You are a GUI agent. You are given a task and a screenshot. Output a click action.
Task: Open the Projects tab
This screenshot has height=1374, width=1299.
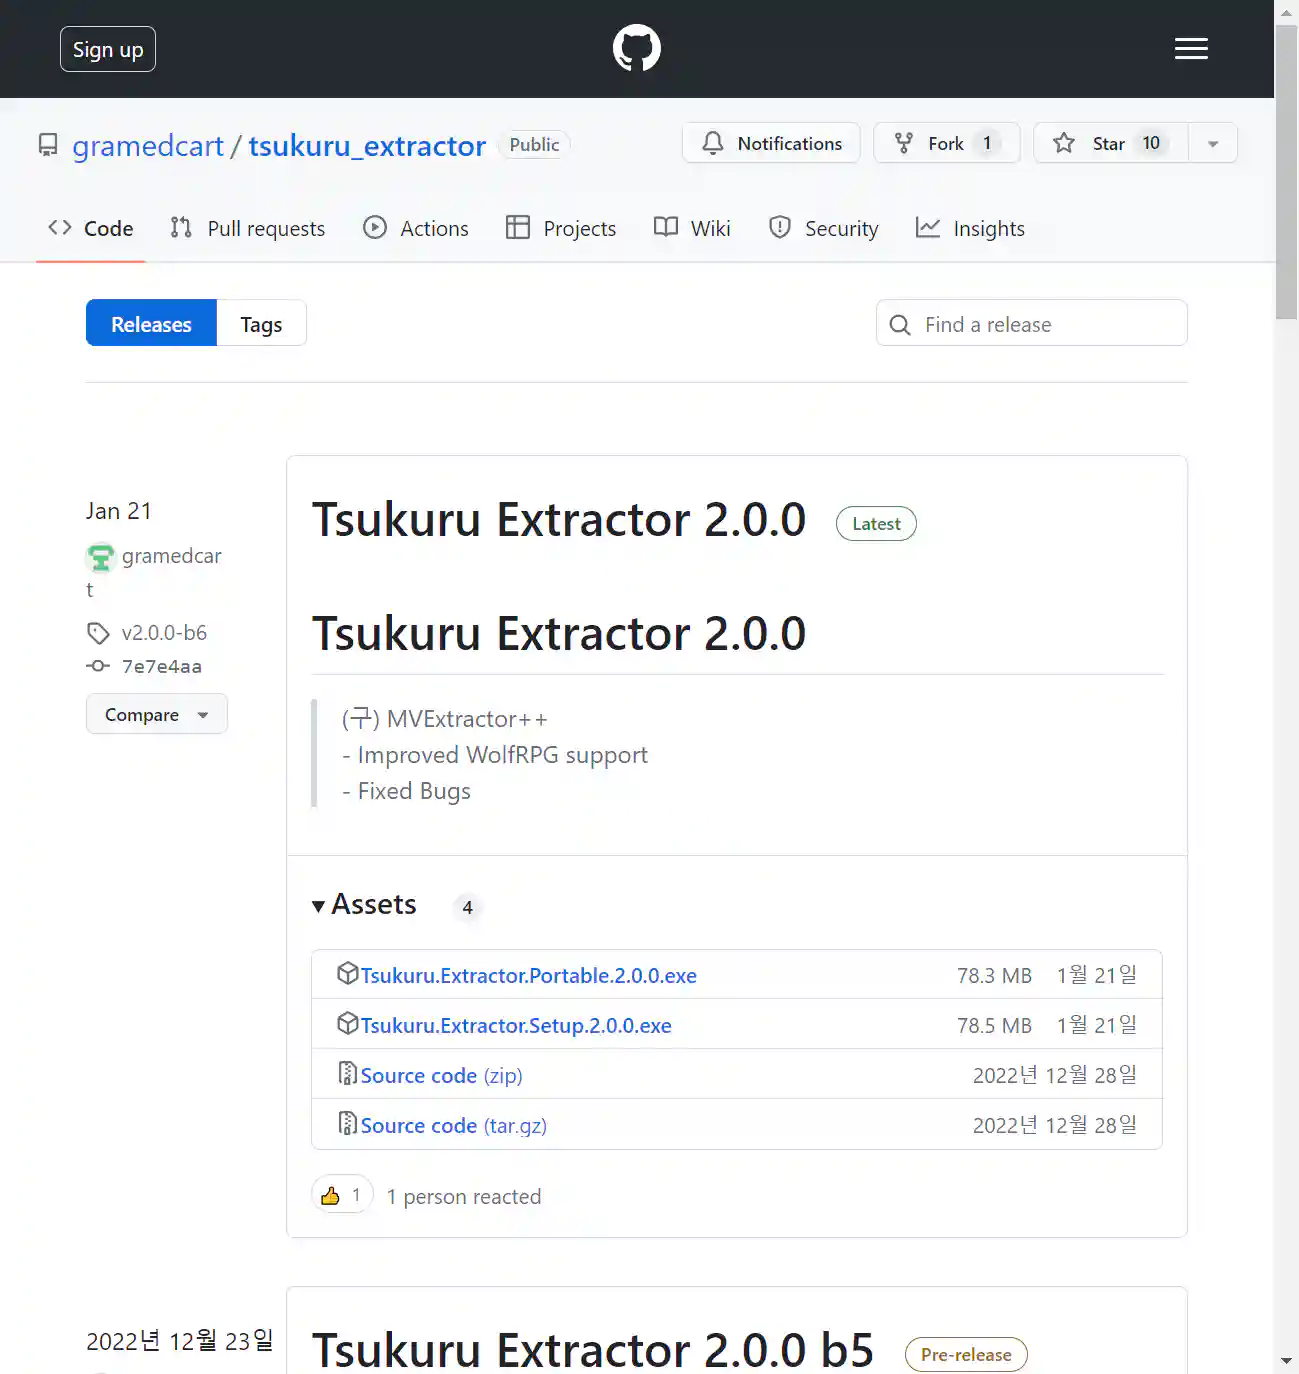(x=561, y=228)
